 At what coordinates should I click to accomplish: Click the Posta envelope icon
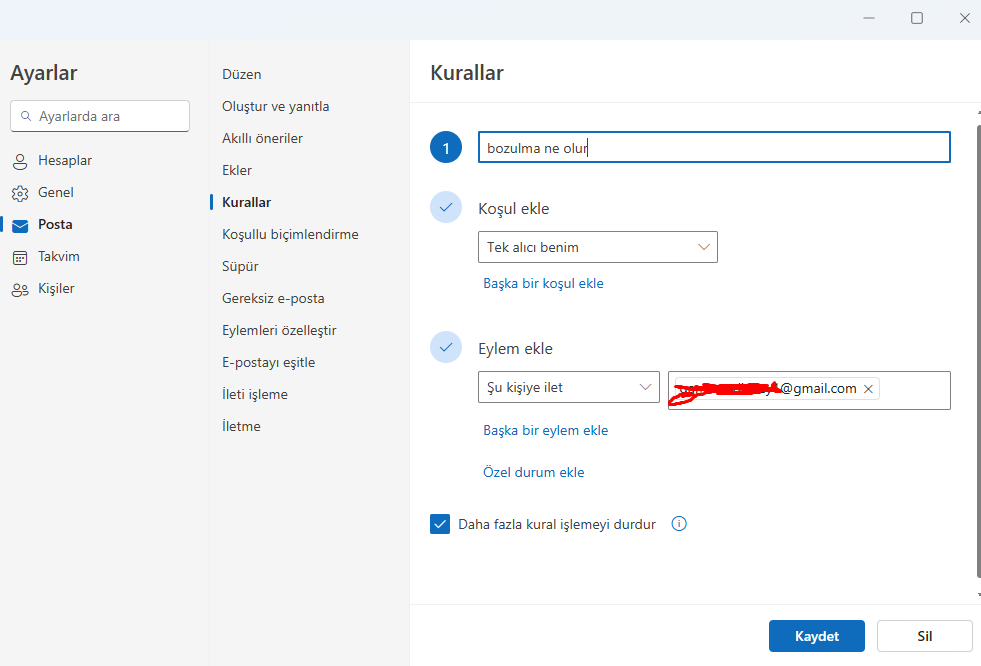pos(20,226)
